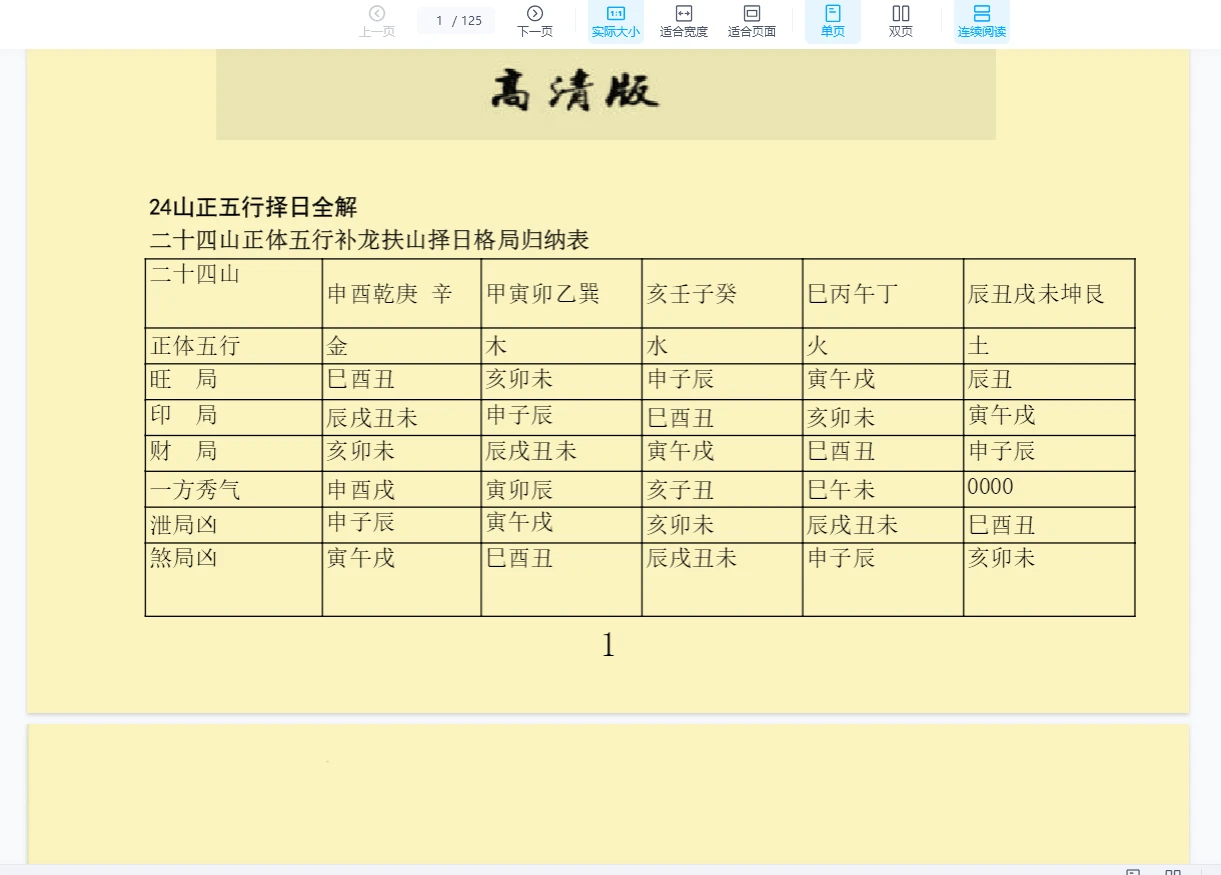The image size is (1221, 875).
Task: Enable single-page display mode
Action: [832, 22]
